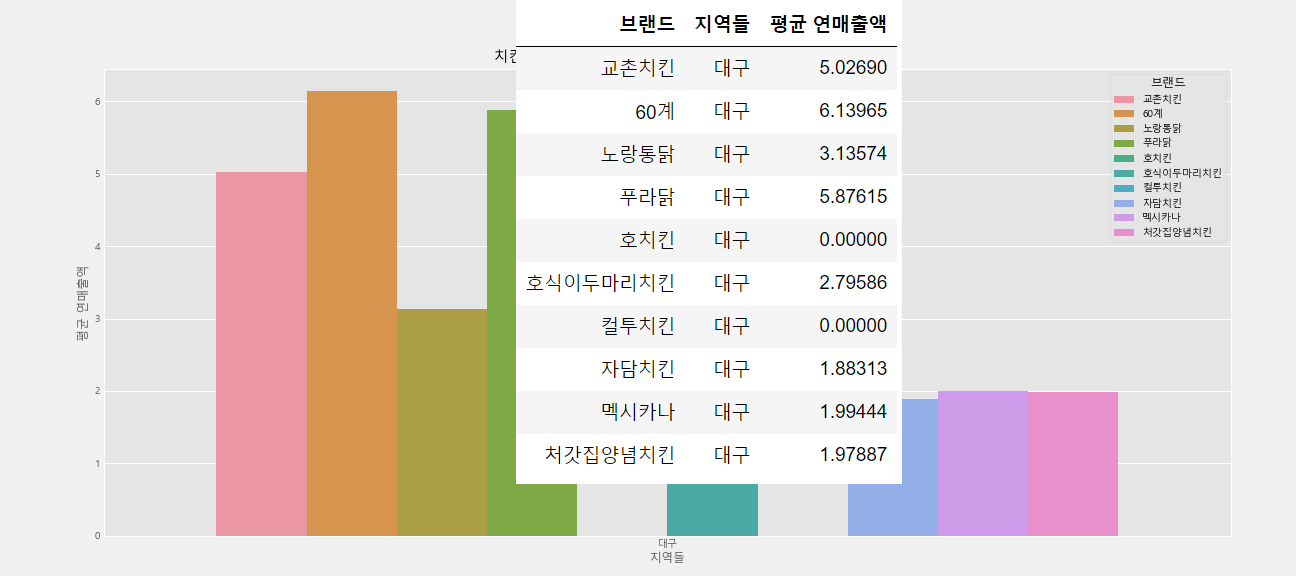
Task: Select the 호식이두마리치킨 cell in the table
Action: pos(600,283)
